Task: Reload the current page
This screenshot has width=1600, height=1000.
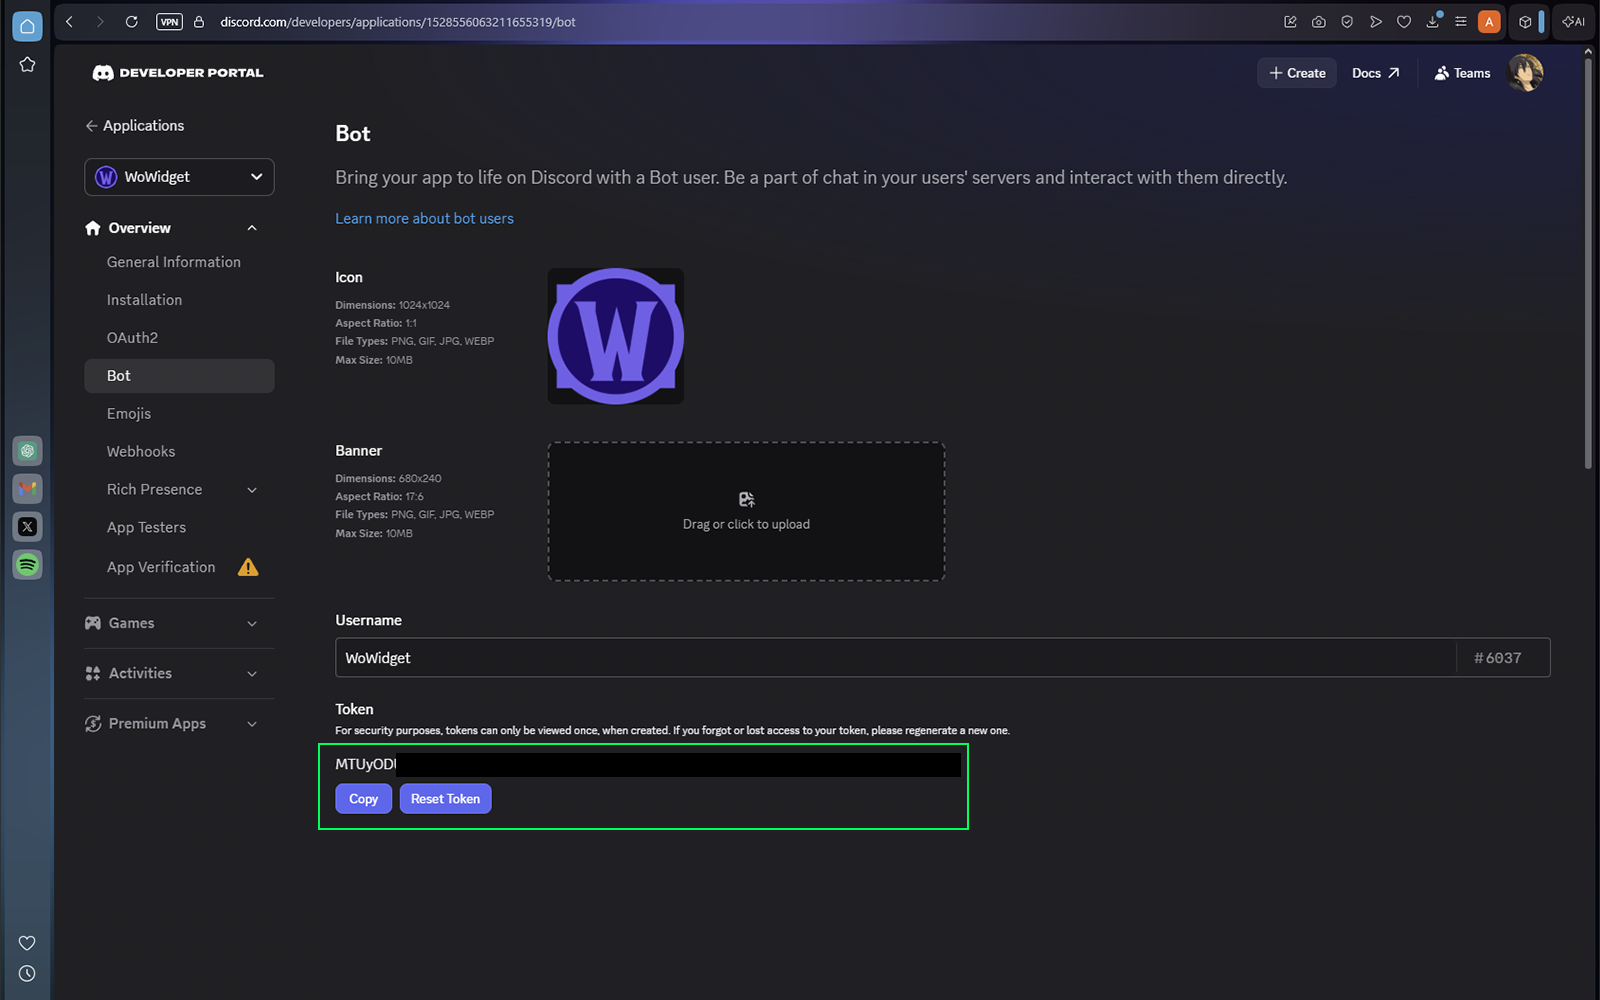Action: [x=131, y=21]
